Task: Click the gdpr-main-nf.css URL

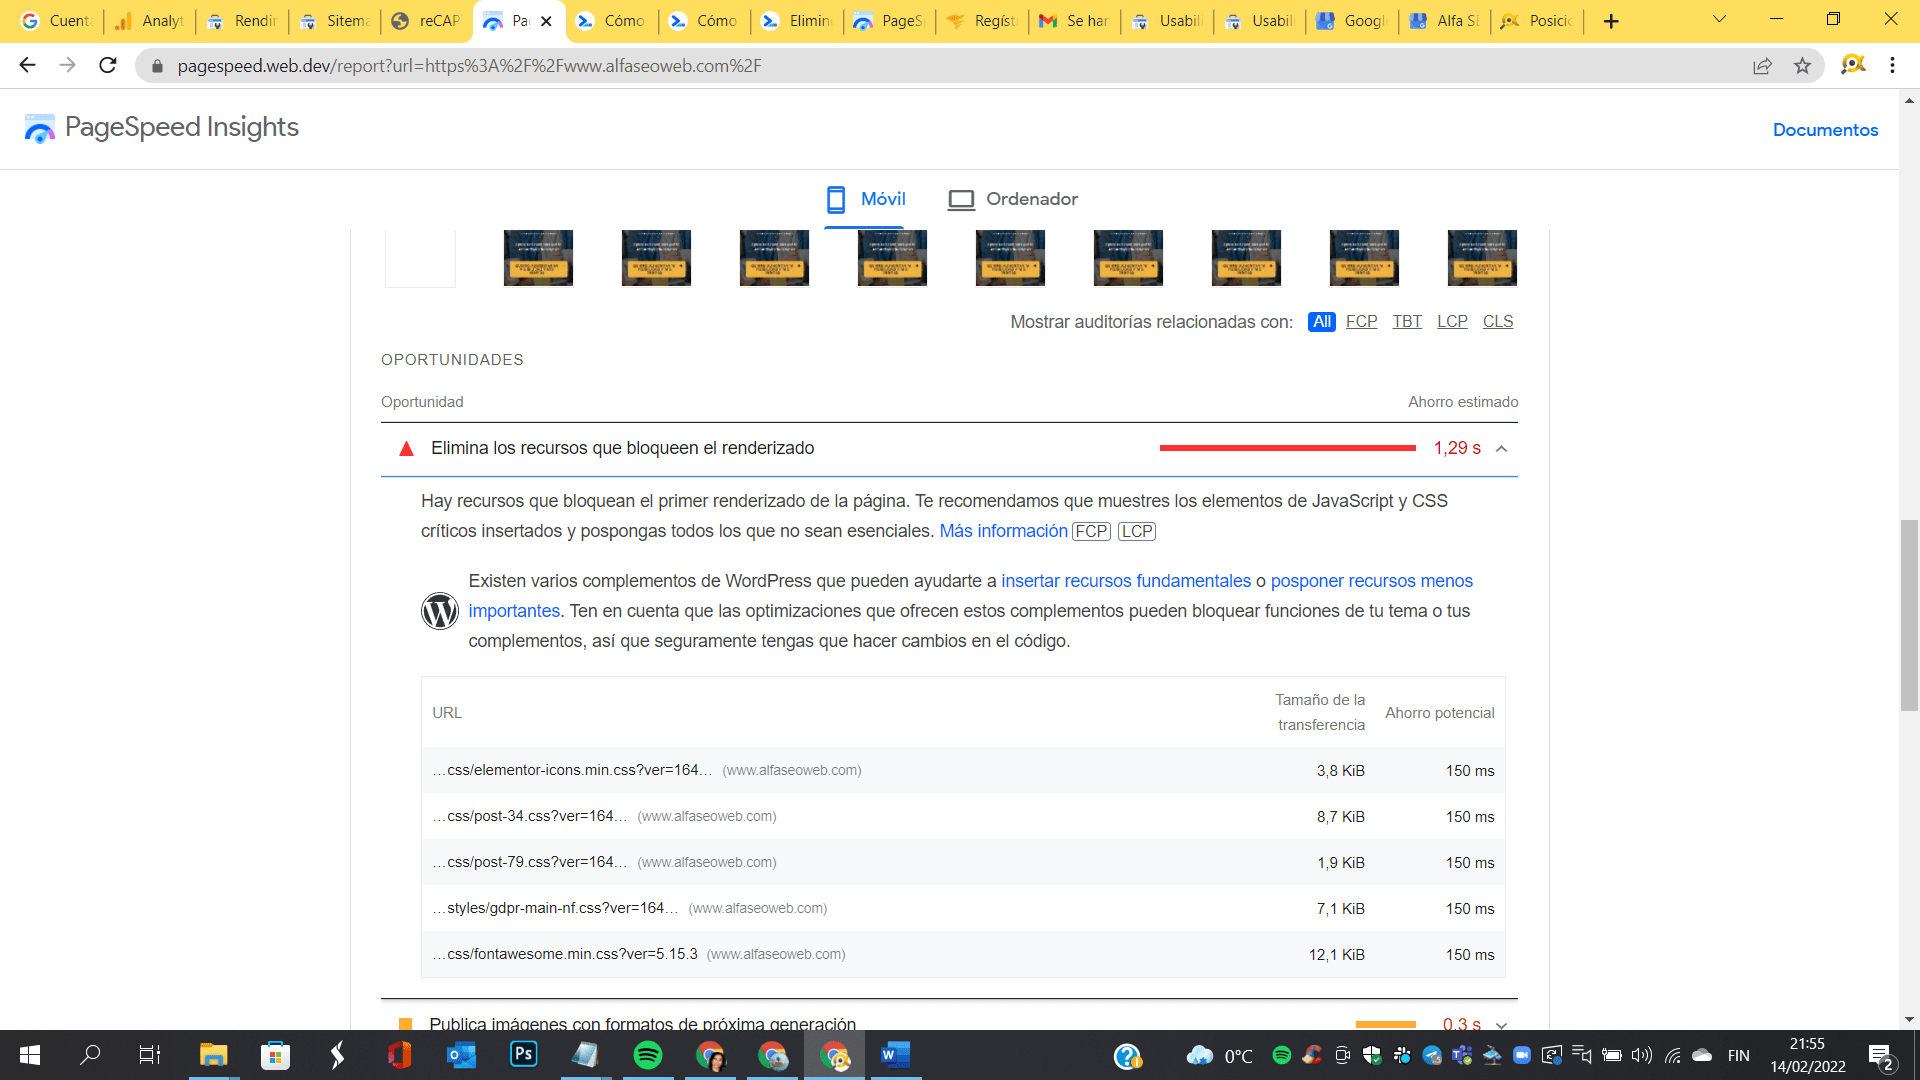Action: pos(555,908)
